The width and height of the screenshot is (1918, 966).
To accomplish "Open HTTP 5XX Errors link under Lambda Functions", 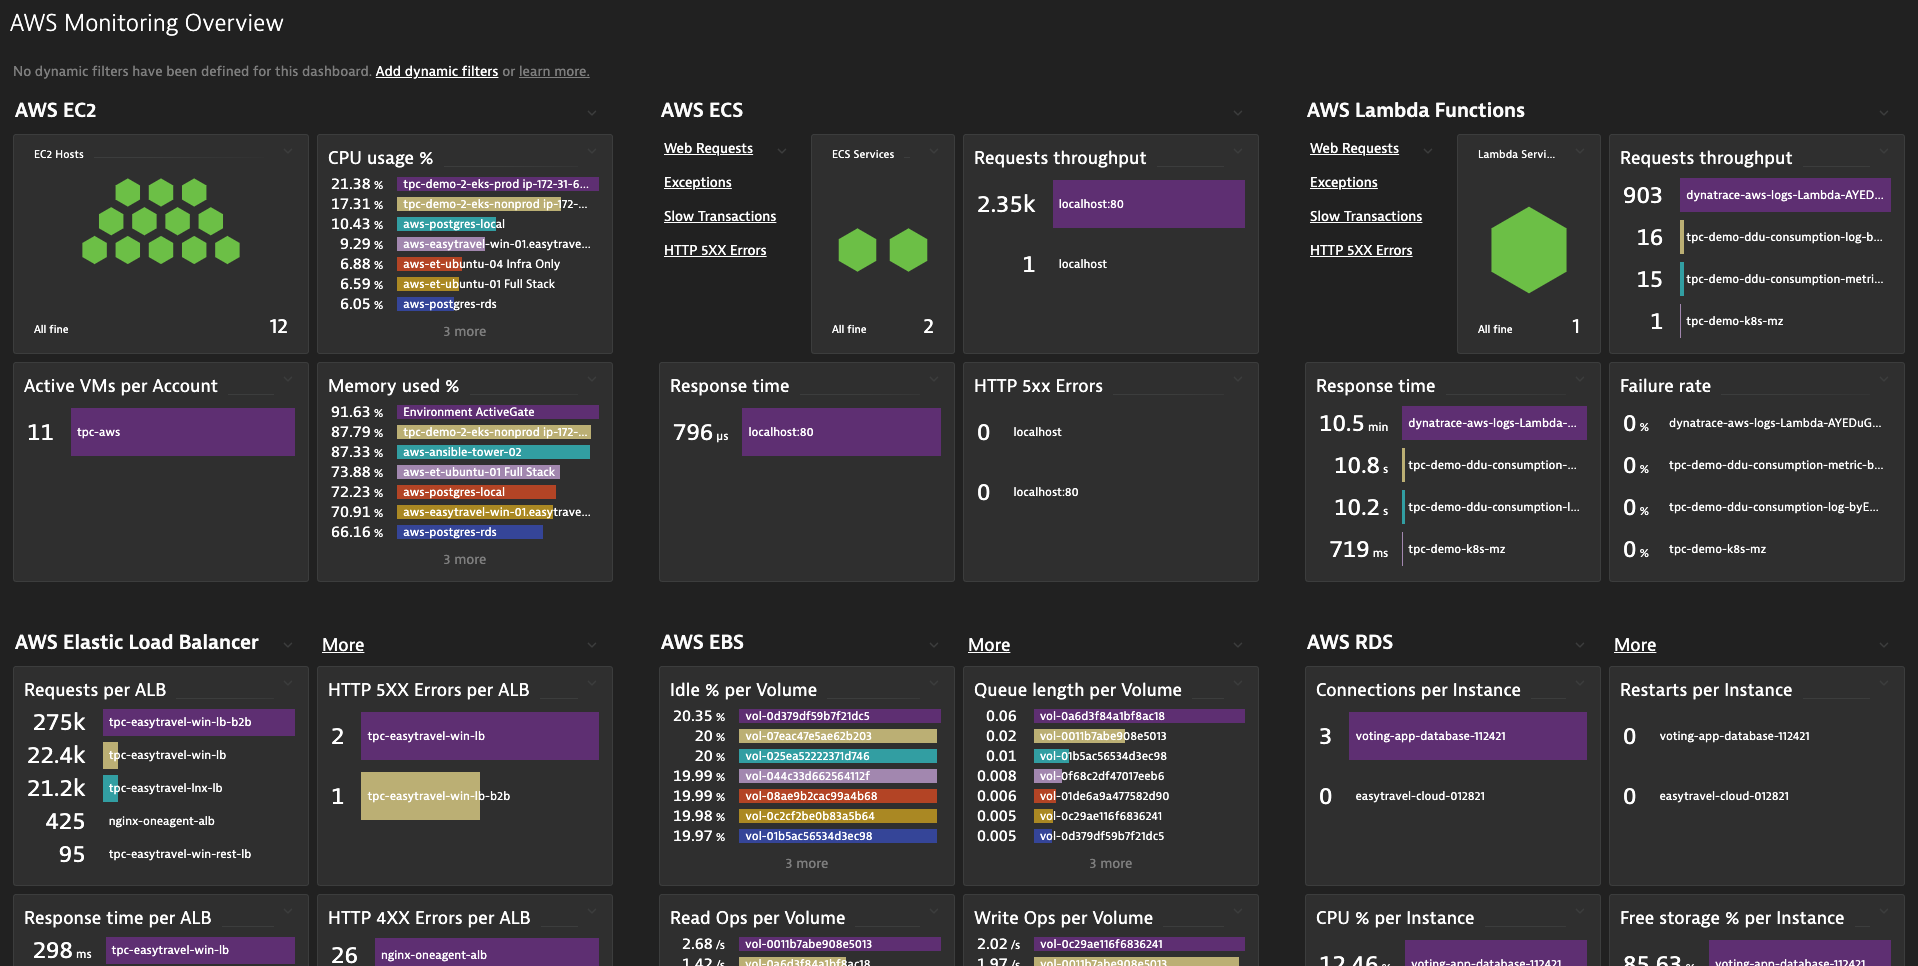I will tap(1360, 250).
